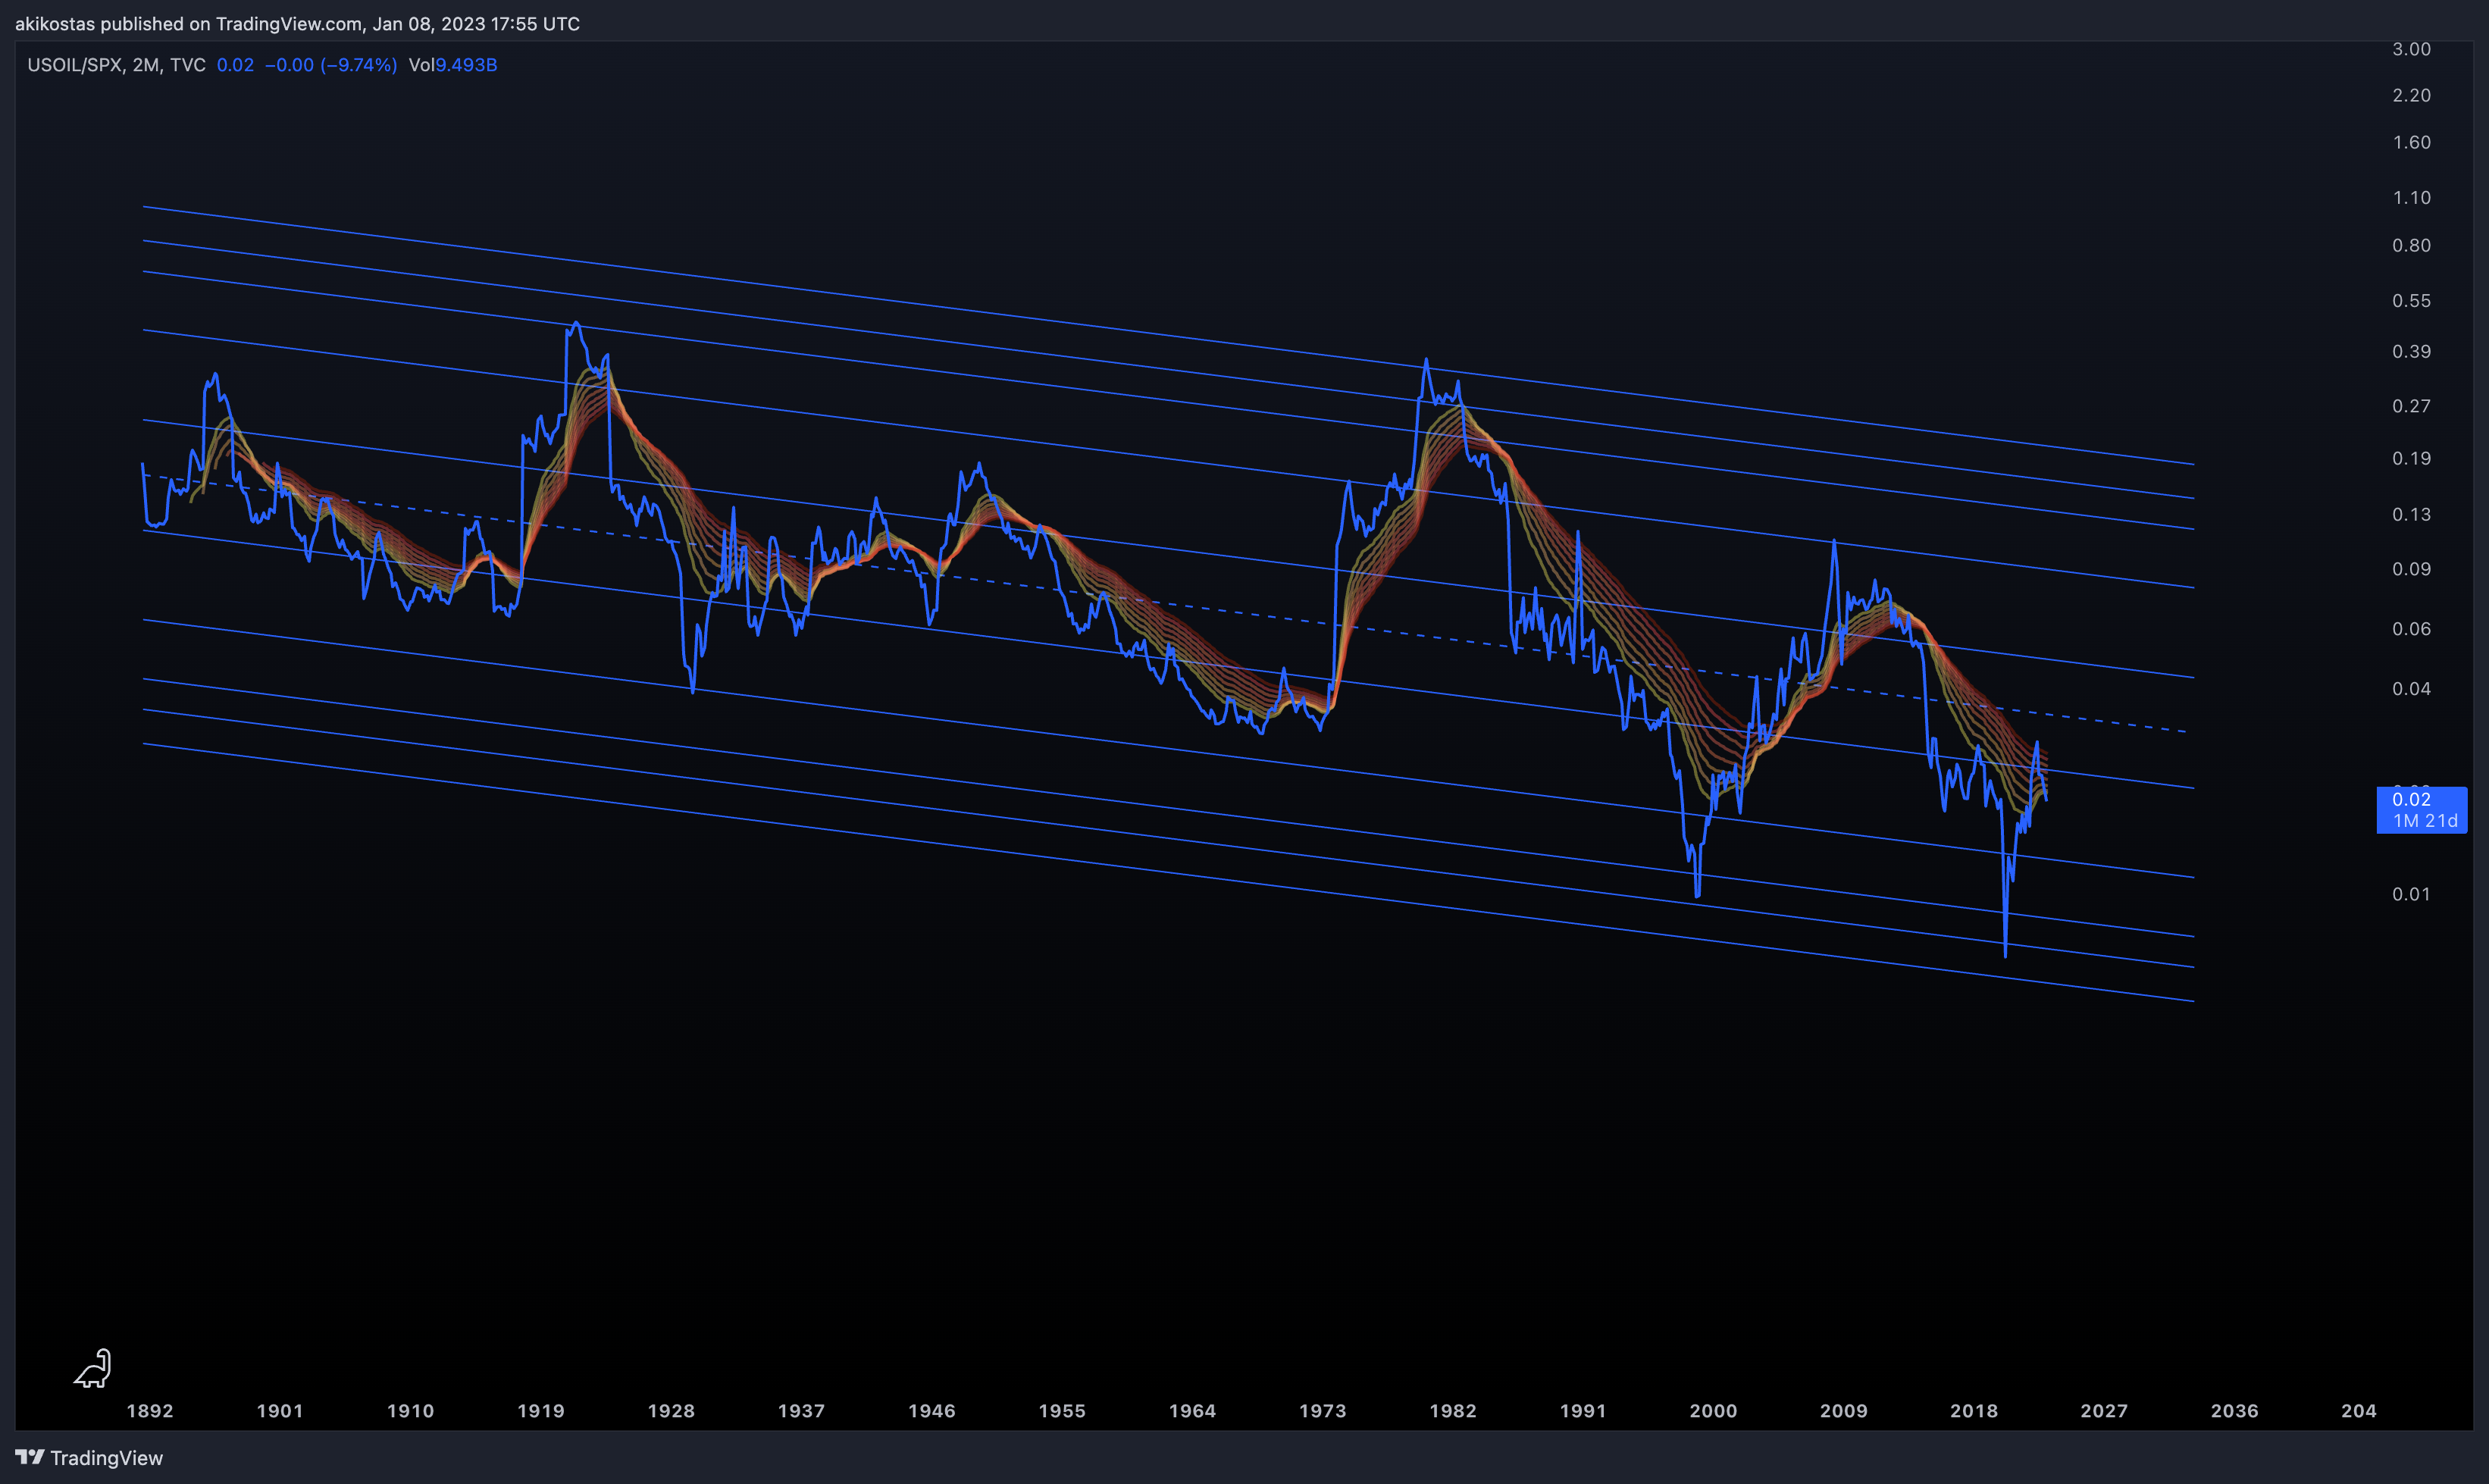The width and height of the screenshot is (2489, 1484).
Task: Click the 1980 price peak on the chart
Action: click(1426, 360)
